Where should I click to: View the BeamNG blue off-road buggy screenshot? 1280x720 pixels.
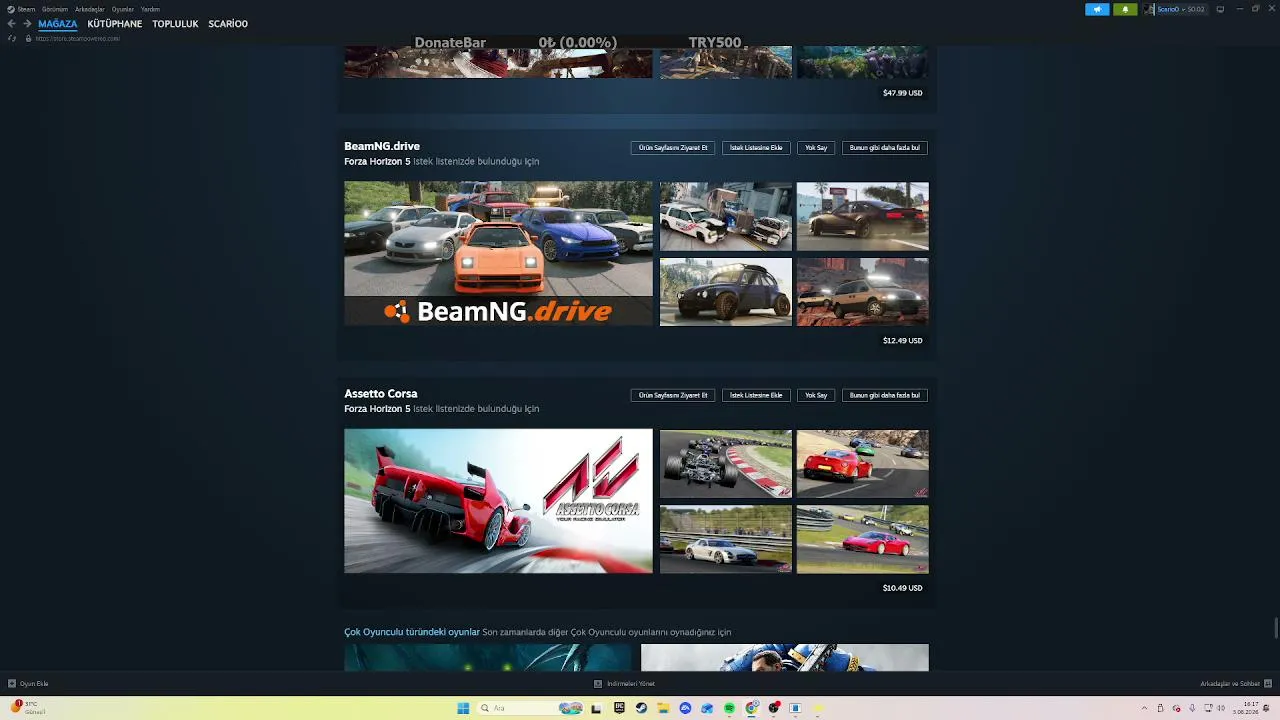point(726,292)
